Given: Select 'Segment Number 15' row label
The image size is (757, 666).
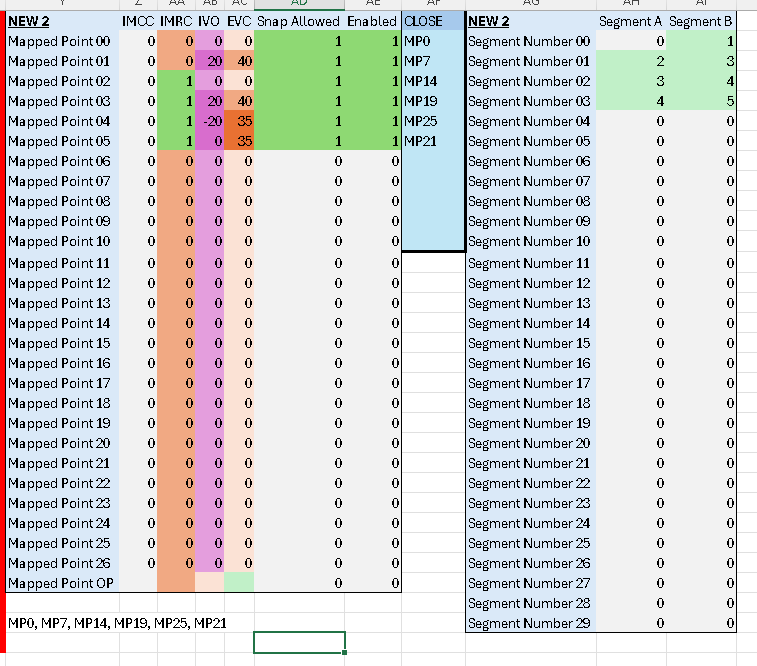Looking at the screenshot, I should tap(531, 344).
